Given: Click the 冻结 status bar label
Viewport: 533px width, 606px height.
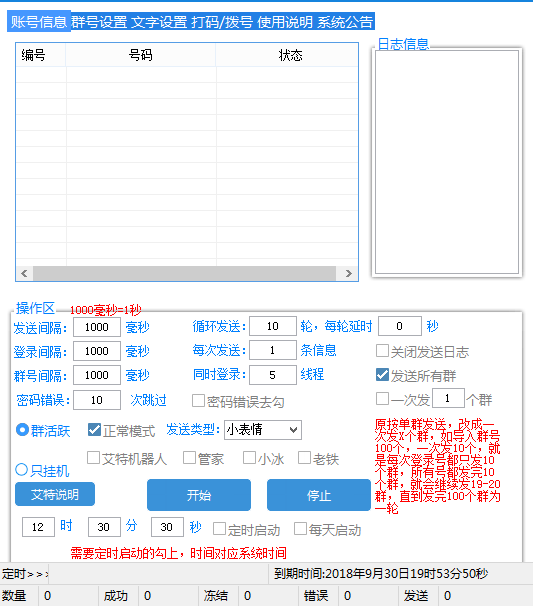Looking at the screenshot, I should coord(216,596).
